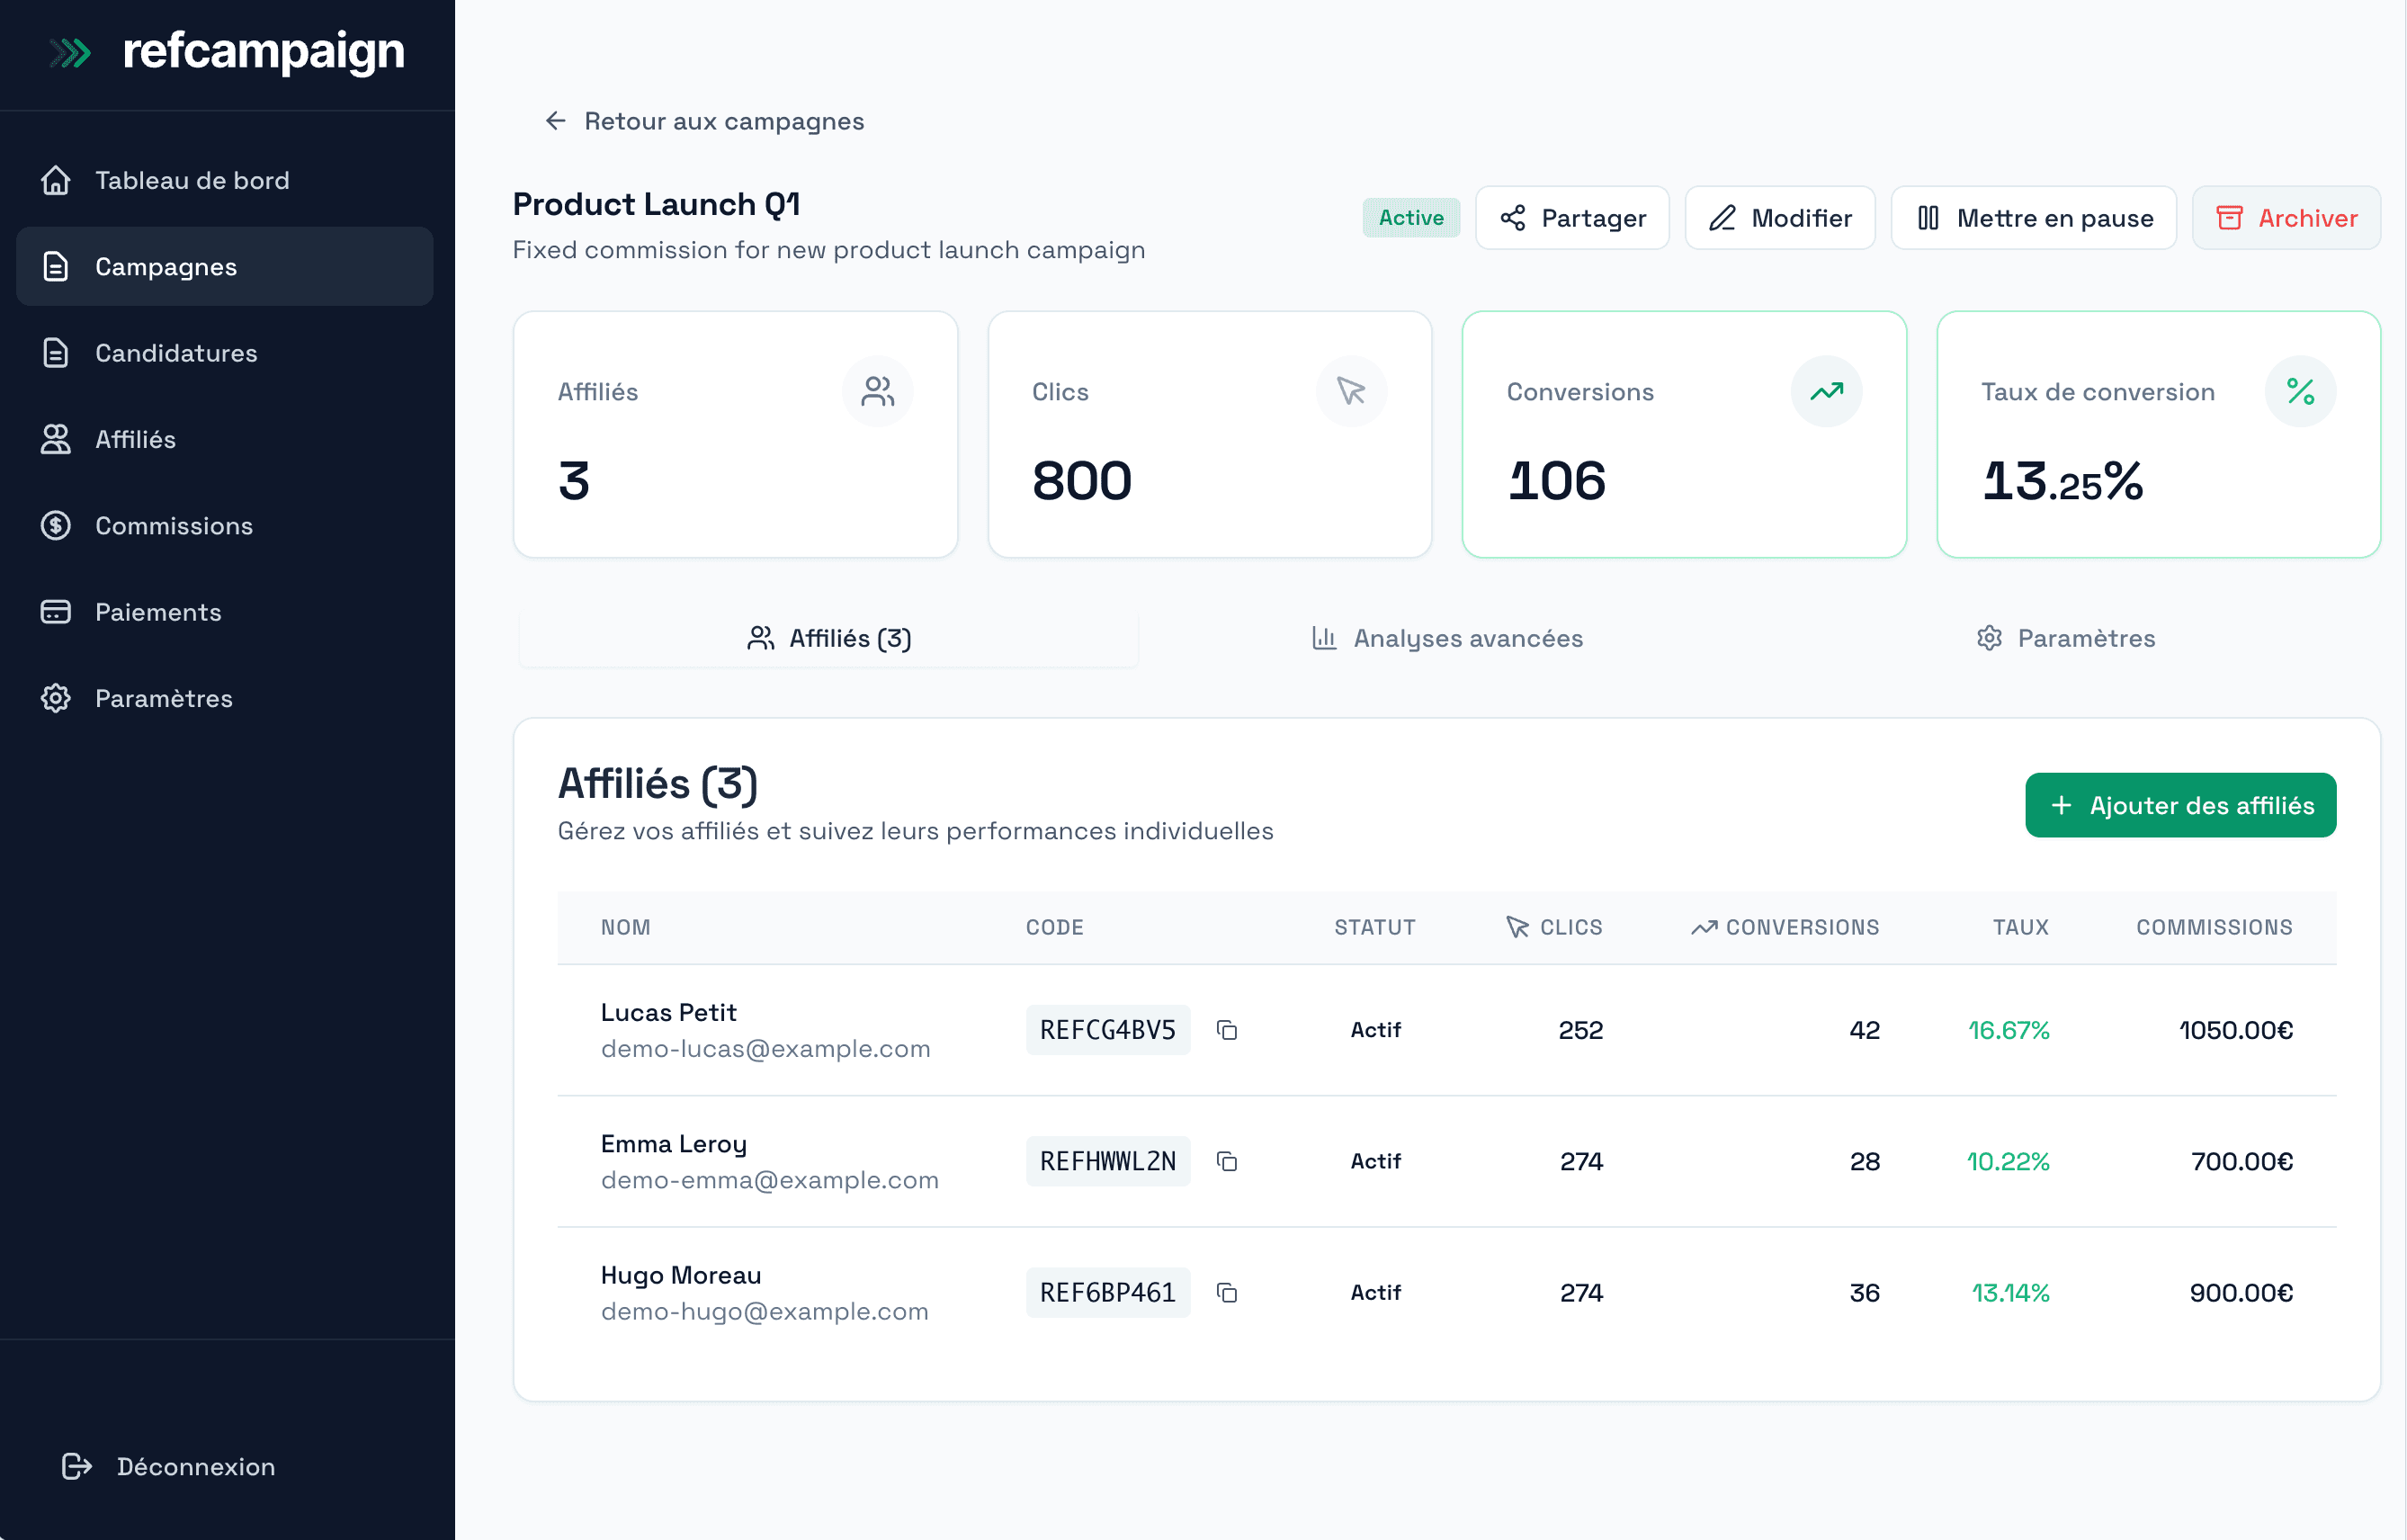The image size is (2407, 1540).
Task: Copy Lucas Petit's code REFCG4BV5
Action: click(1227, 1030)
